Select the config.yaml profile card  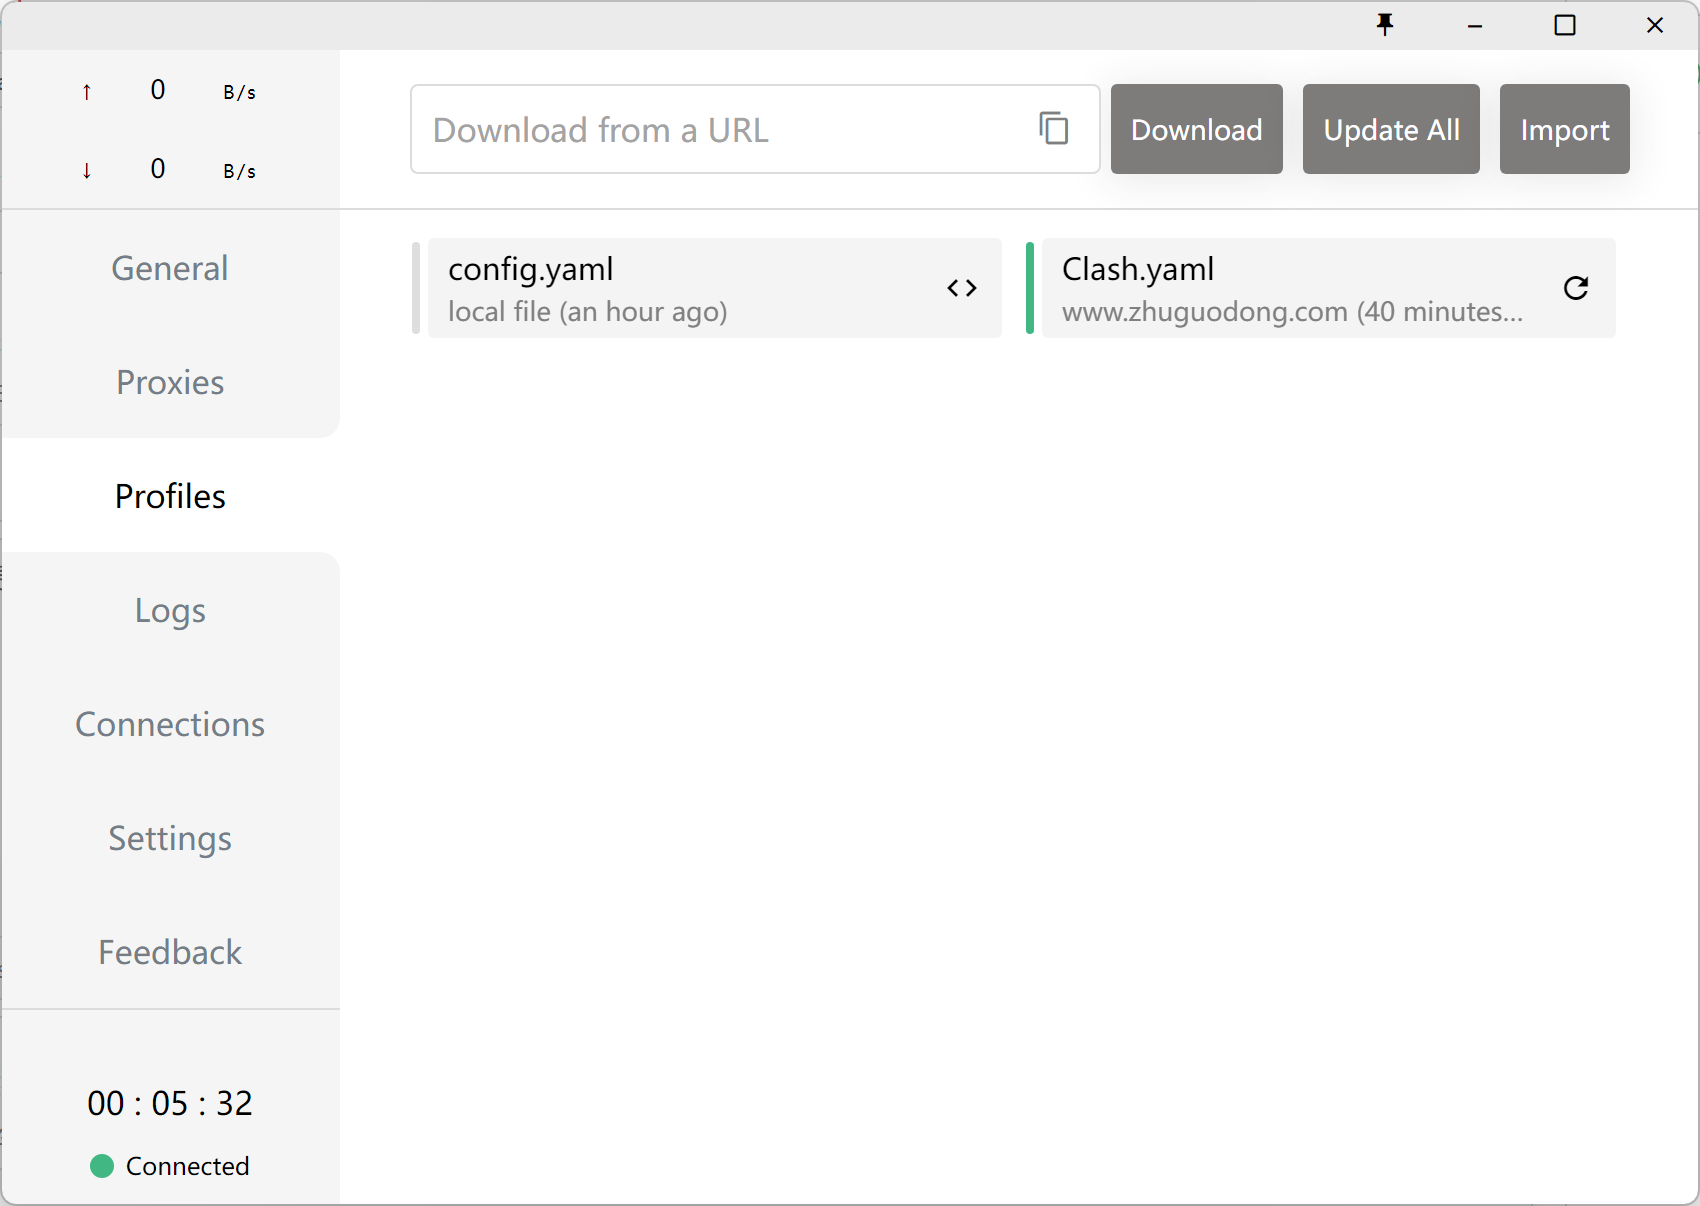coord(714,288)
